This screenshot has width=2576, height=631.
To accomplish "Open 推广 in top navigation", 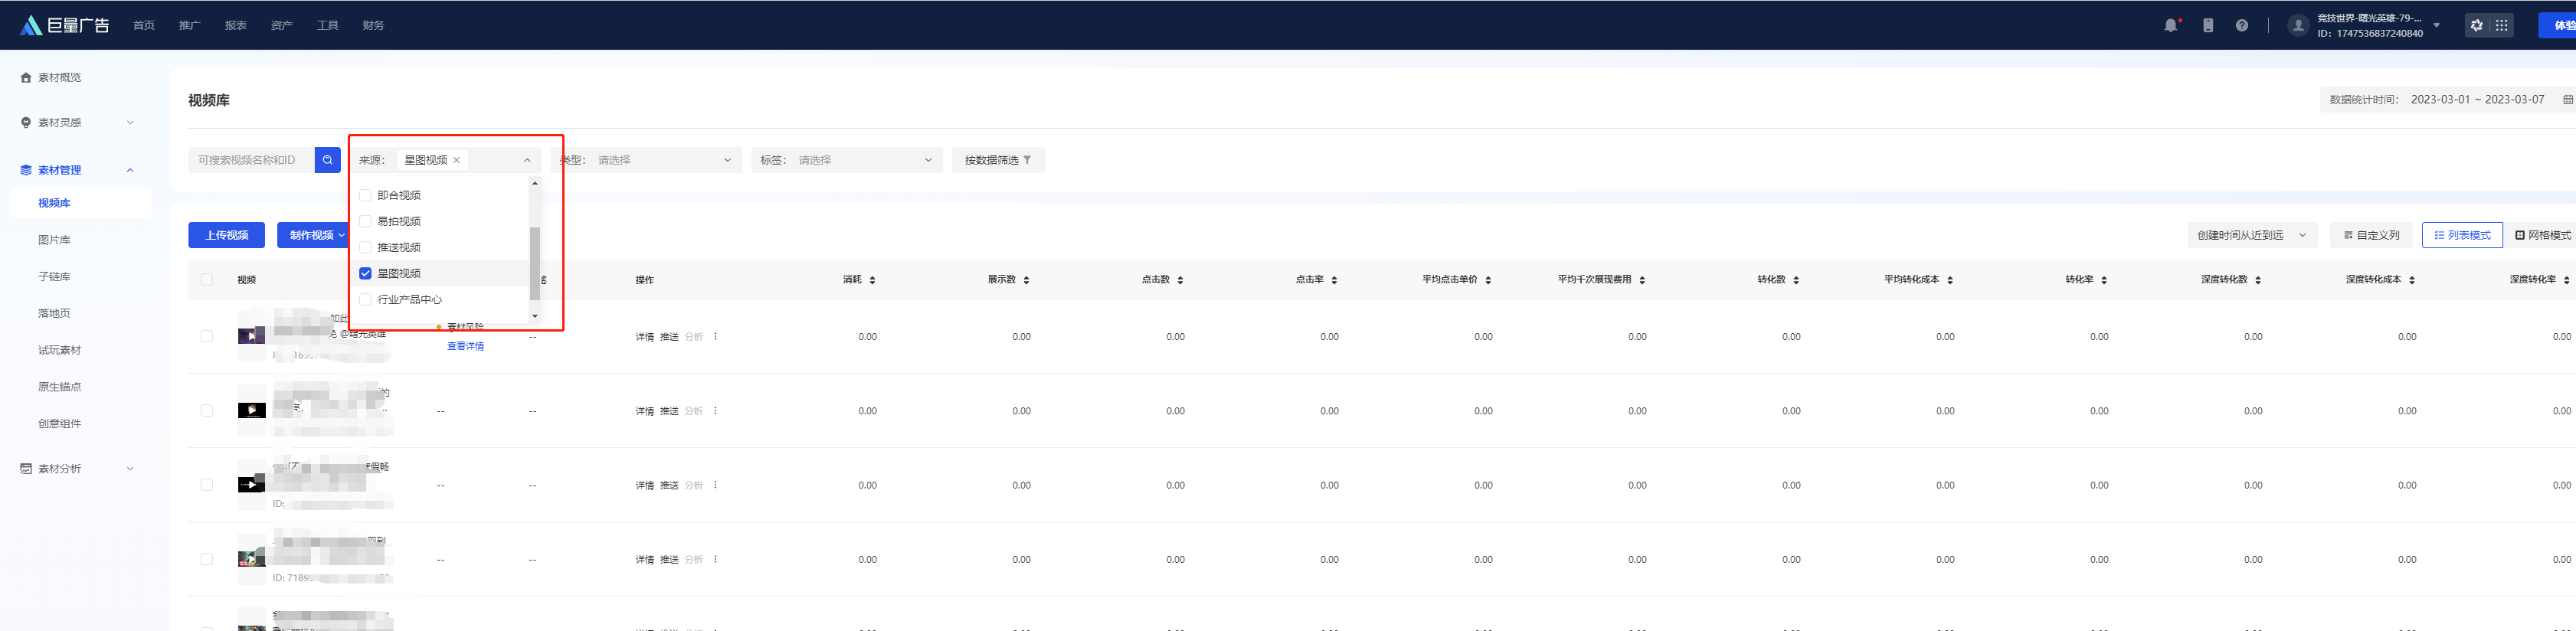I will click(x=190, y=25).
